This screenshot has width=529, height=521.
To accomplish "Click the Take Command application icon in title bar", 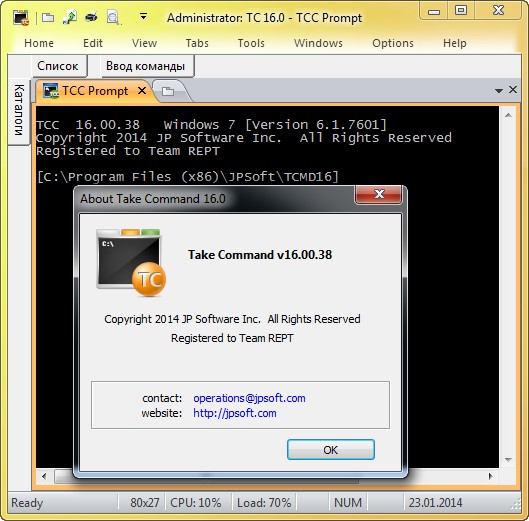I will pos(21,18).
